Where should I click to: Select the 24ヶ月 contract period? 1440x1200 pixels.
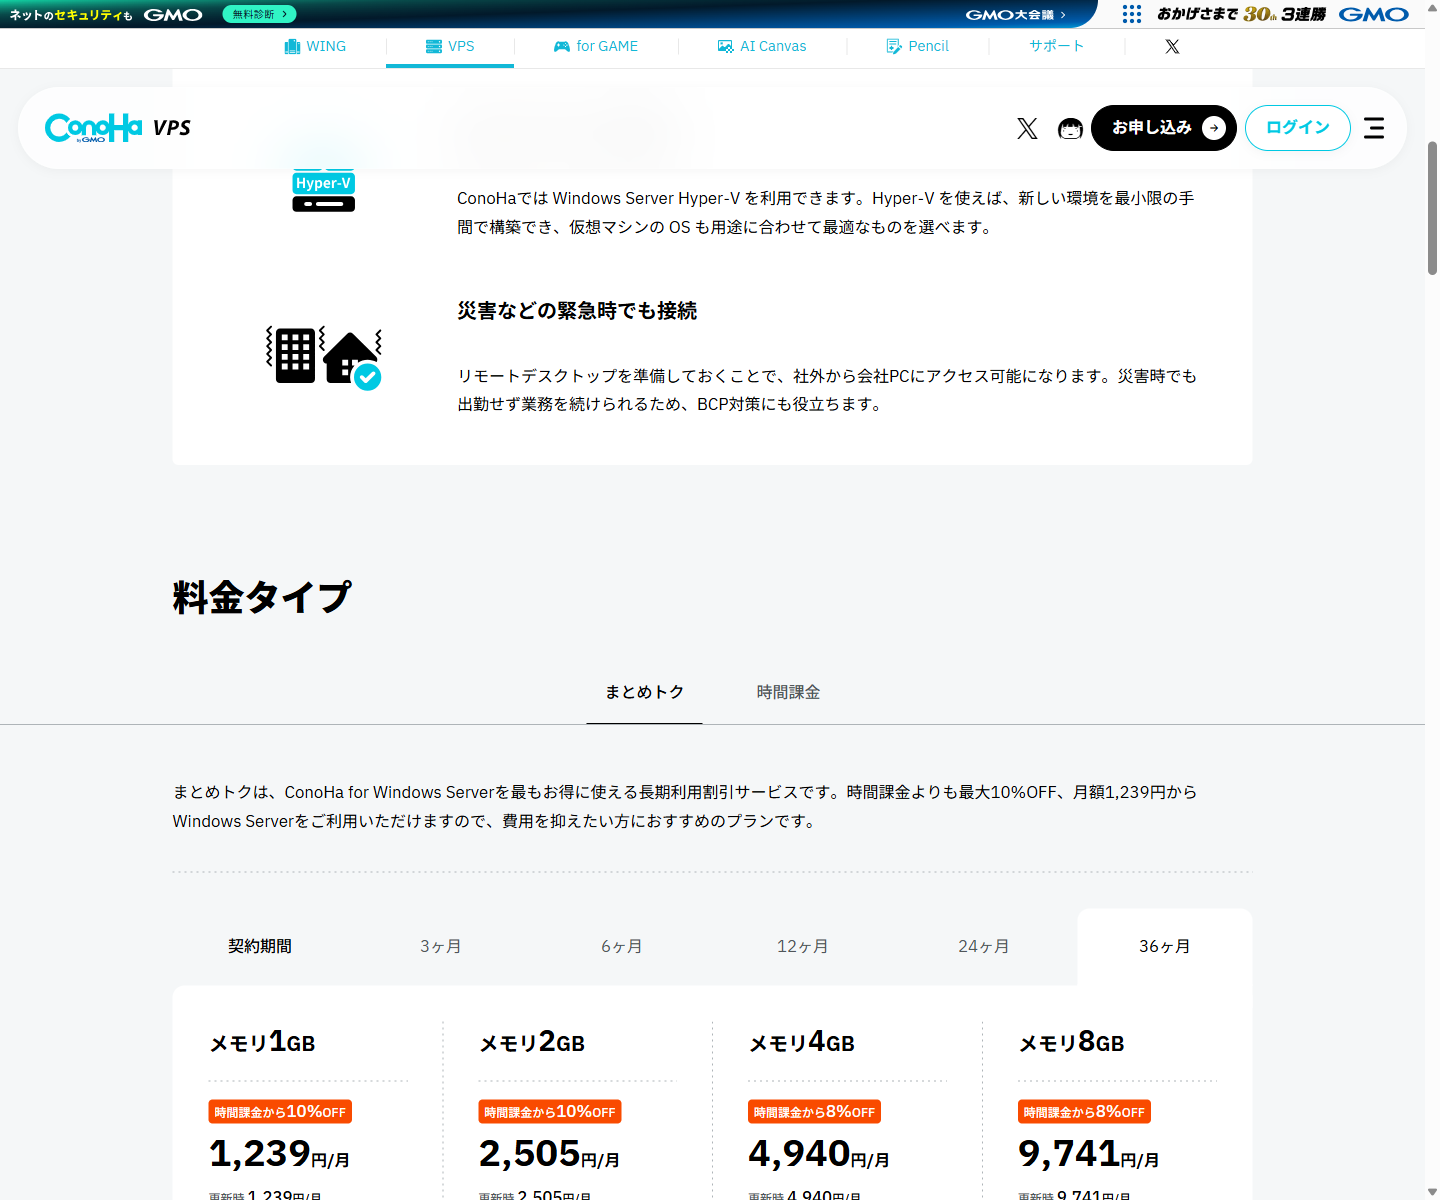(984, 946)
